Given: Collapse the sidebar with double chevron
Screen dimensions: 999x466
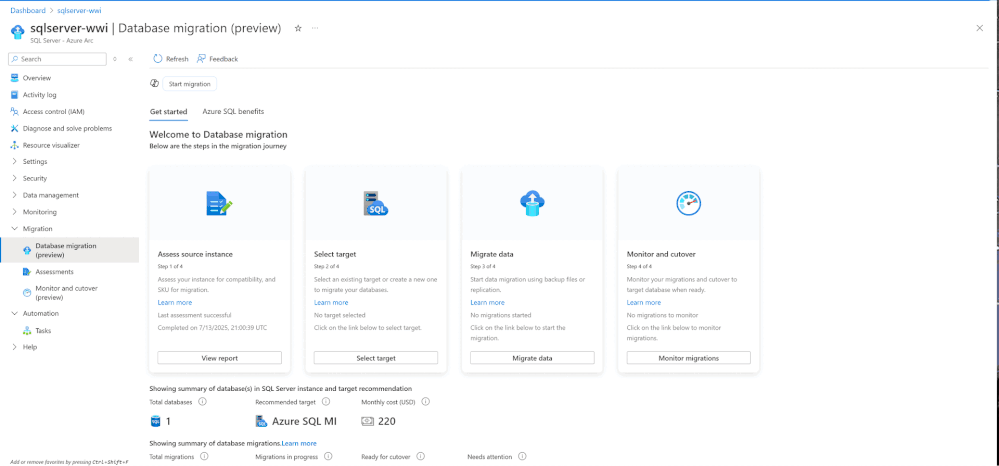Looking at the screenshot, I should coord(131,59).
